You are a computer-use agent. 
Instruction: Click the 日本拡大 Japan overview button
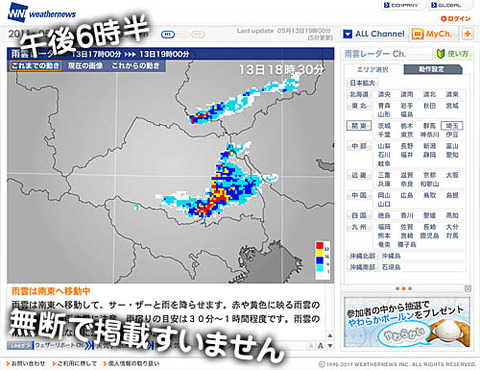pyautogui.click(x=362, y=83)
